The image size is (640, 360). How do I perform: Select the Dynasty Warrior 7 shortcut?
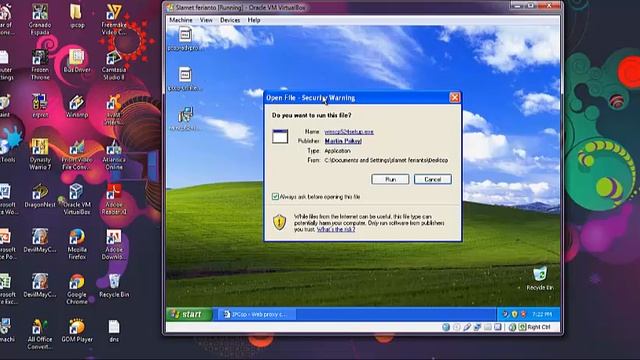[40, 154]
